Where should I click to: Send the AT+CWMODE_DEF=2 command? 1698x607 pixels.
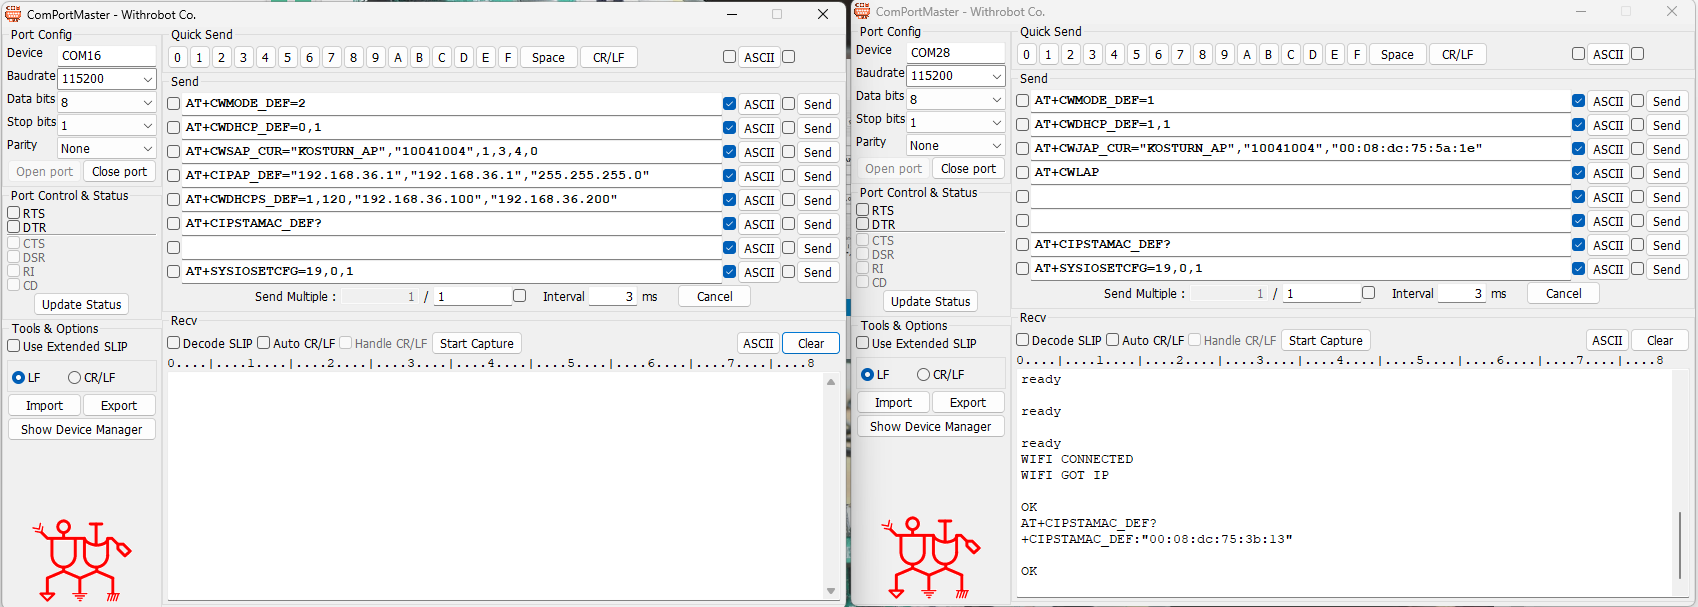(x=818, y=104)
